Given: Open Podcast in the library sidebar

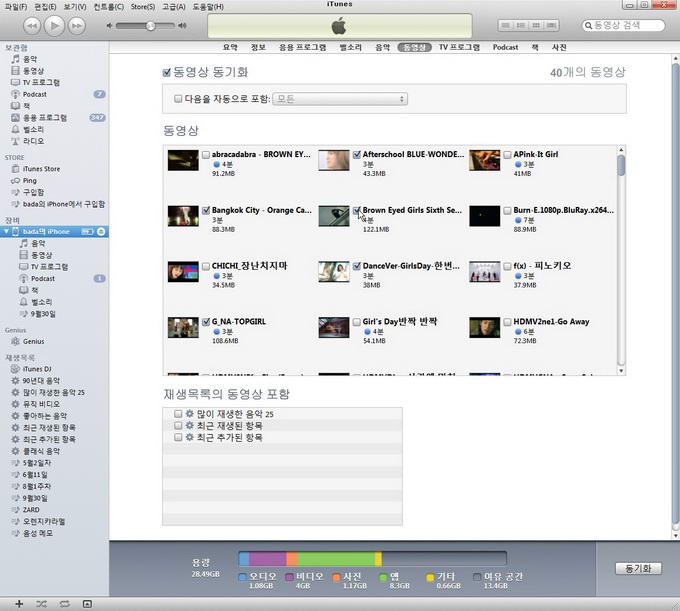Looking at the screenshot, I should 34,94.
